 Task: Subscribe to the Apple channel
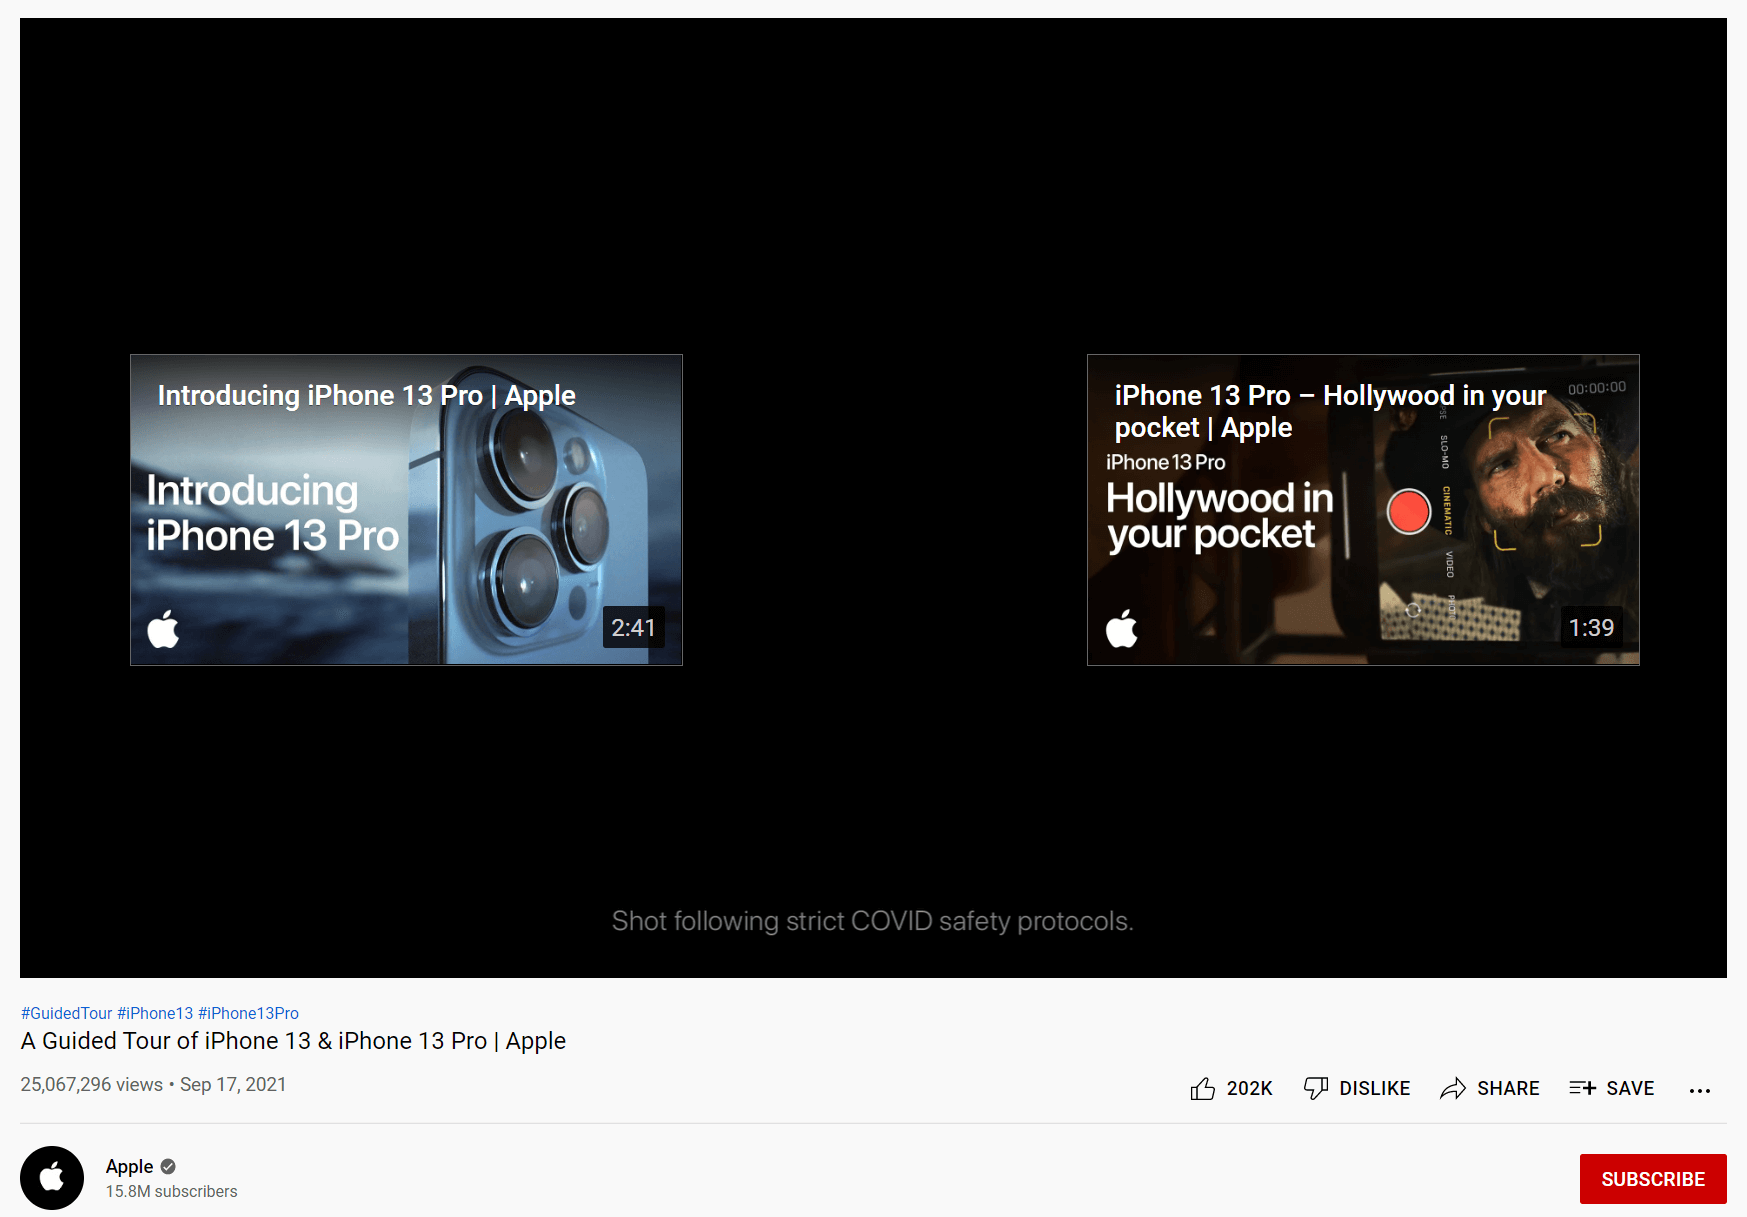[x=1652, y=1179]
